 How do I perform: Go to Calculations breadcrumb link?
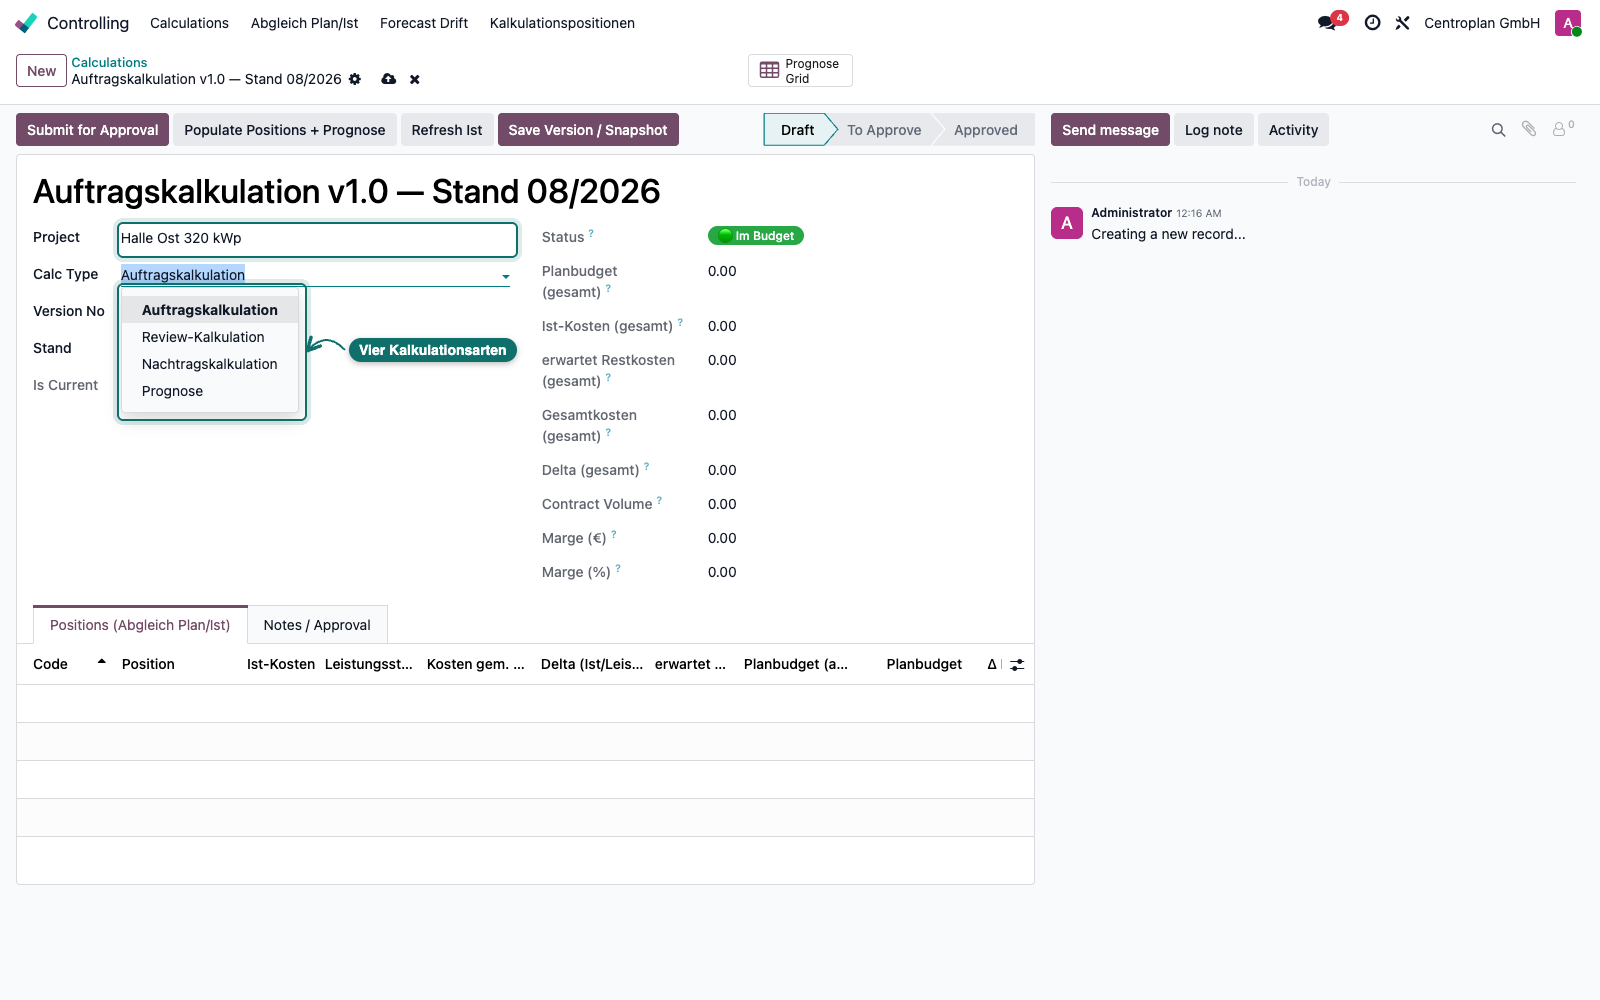coord(109,62)
